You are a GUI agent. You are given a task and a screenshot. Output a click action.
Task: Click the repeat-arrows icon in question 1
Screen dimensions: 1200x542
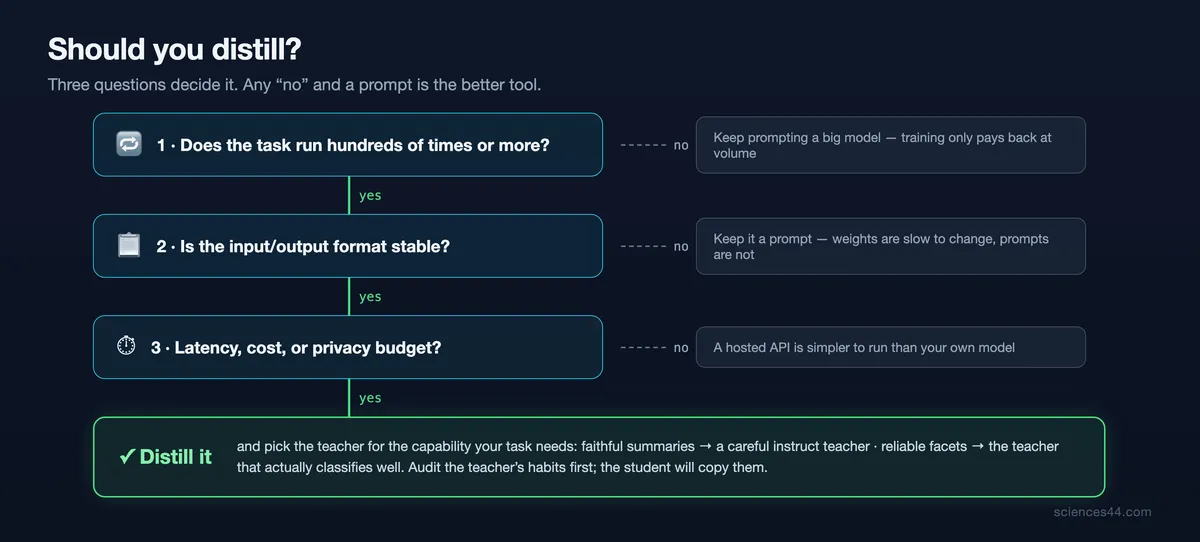(129, 145)
